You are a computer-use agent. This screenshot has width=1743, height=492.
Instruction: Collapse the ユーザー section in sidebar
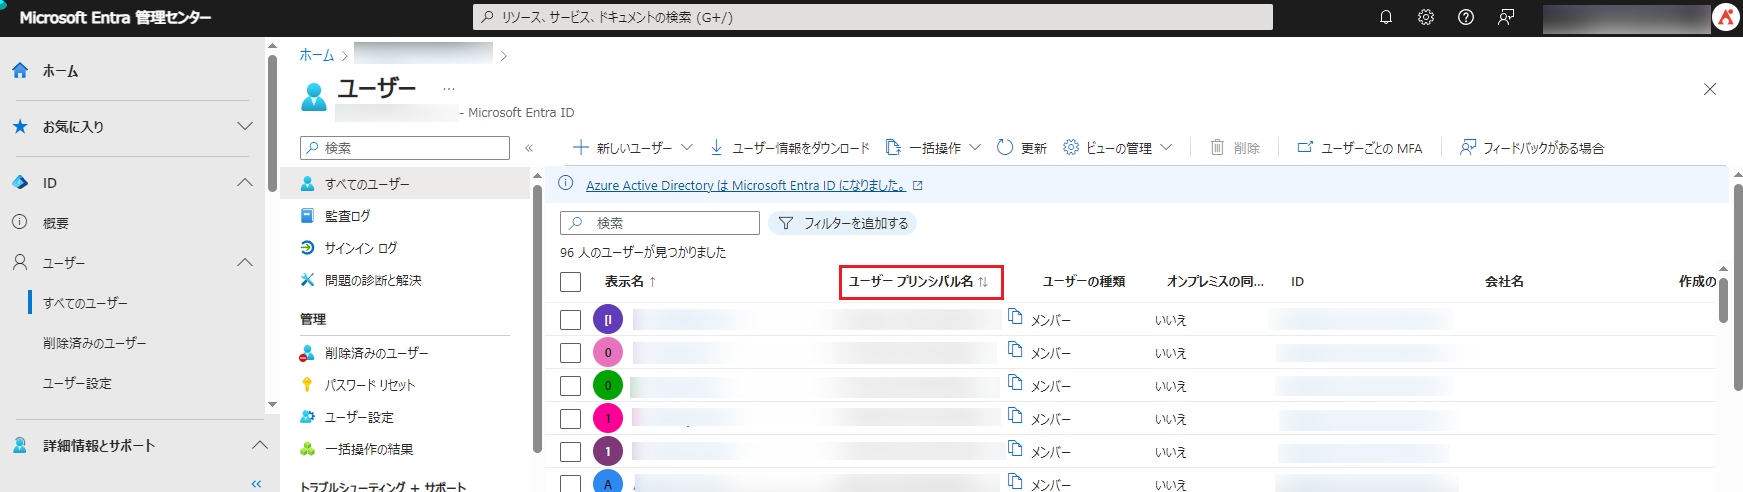pyautogui.click(x=245, y=262)
